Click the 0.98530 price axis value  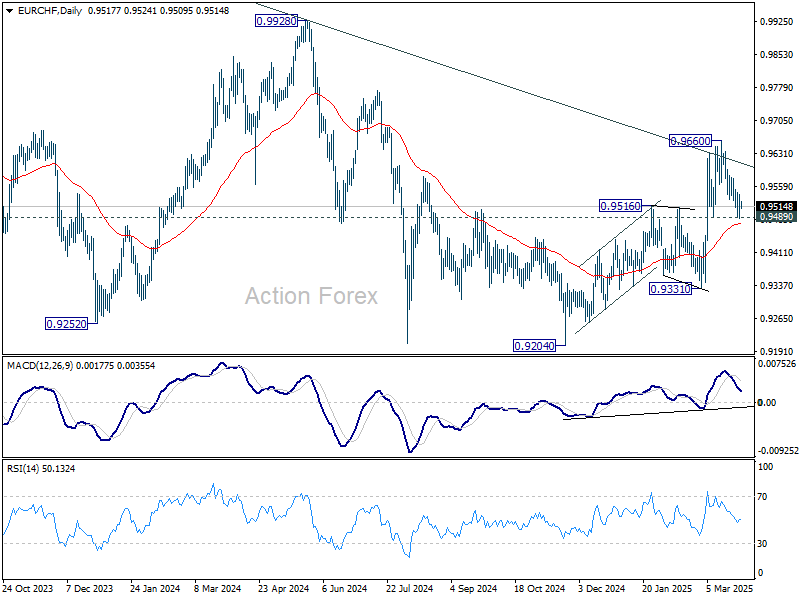(777, 55)
